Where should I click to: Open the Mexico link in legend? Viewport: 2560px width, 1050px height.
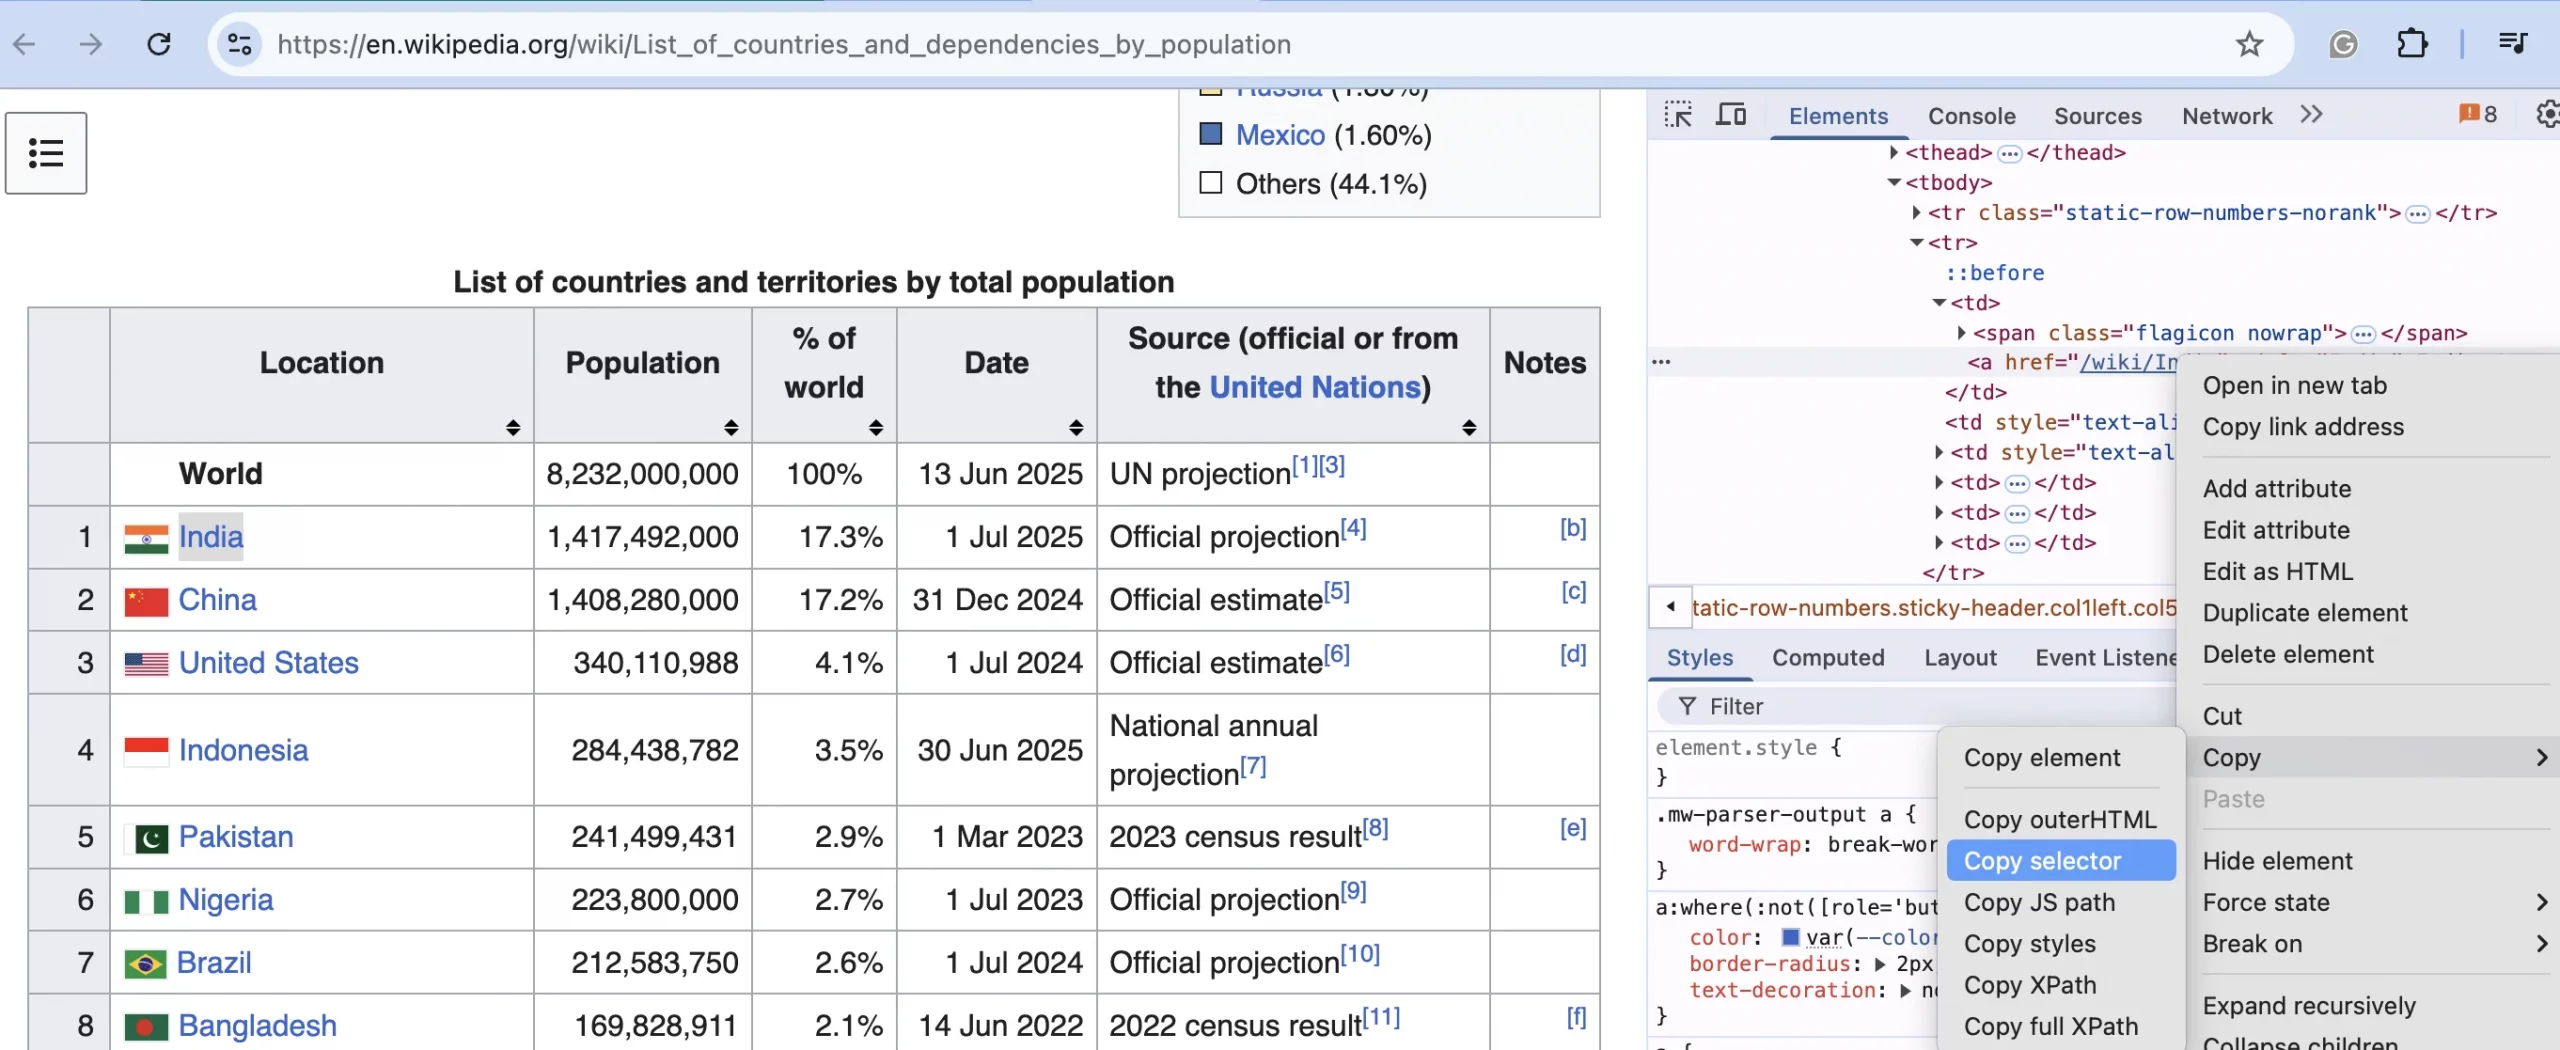tap(1280, 135)
